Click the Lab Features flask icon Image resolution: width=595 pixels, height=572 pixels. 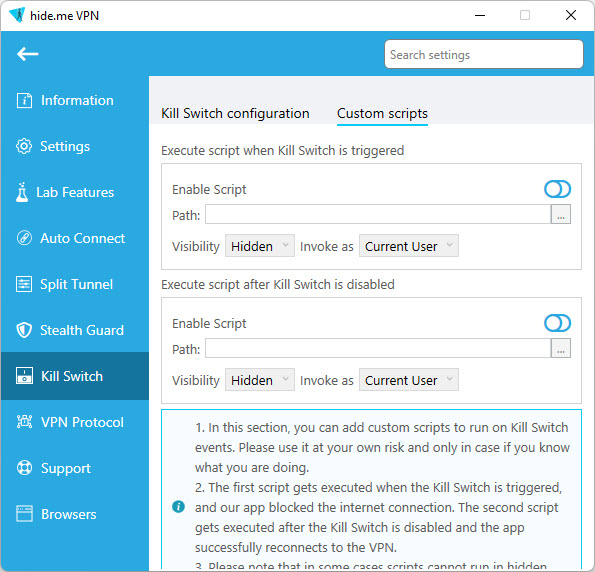(22, 192)
